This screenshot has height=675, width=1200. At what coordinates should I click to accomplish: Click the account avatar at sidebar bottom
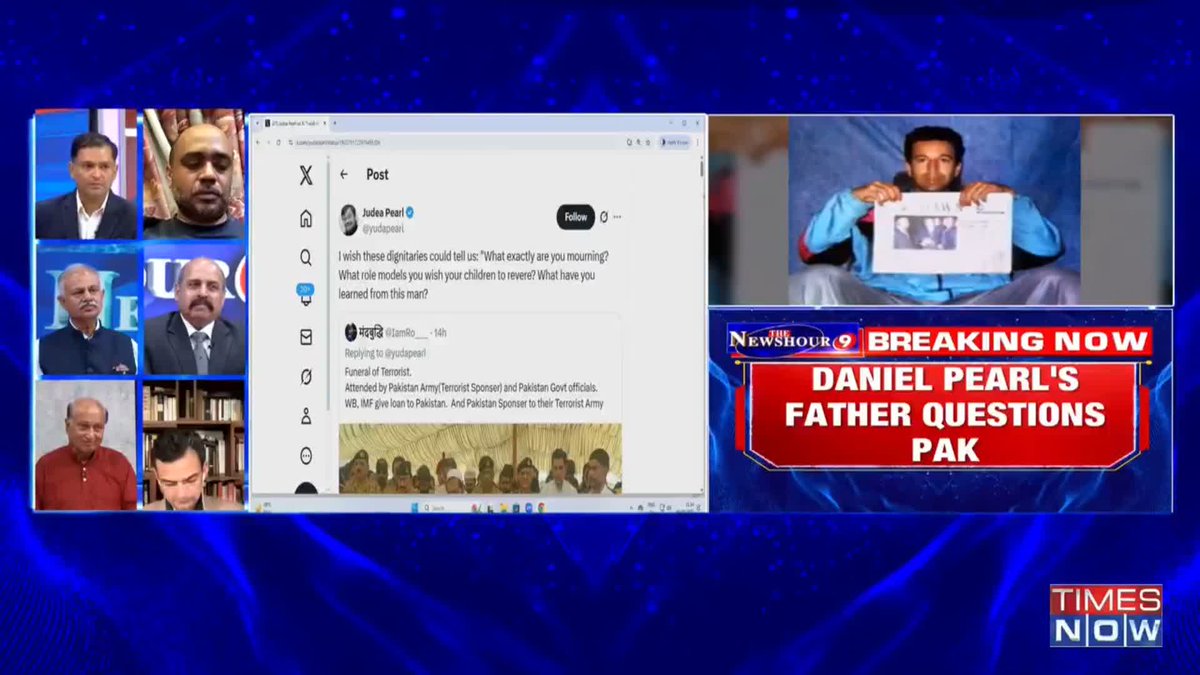(x=306, y=490)
